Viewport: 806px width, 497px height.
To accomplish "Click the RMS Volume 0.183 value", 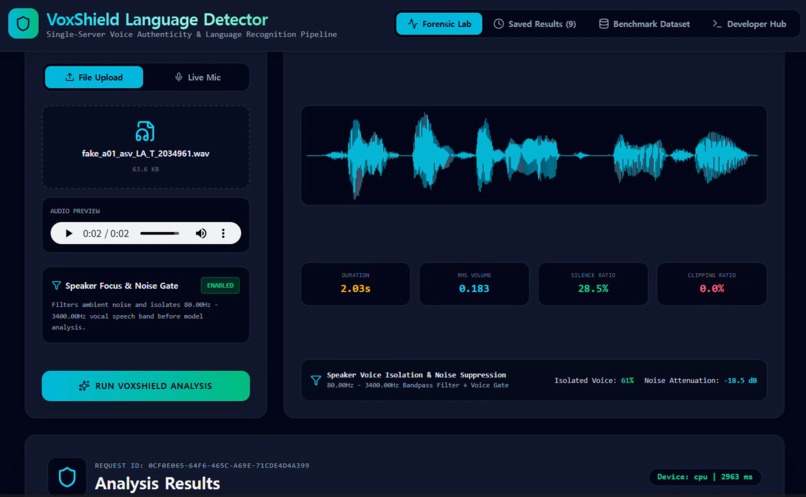I will (x=474, y=289).
